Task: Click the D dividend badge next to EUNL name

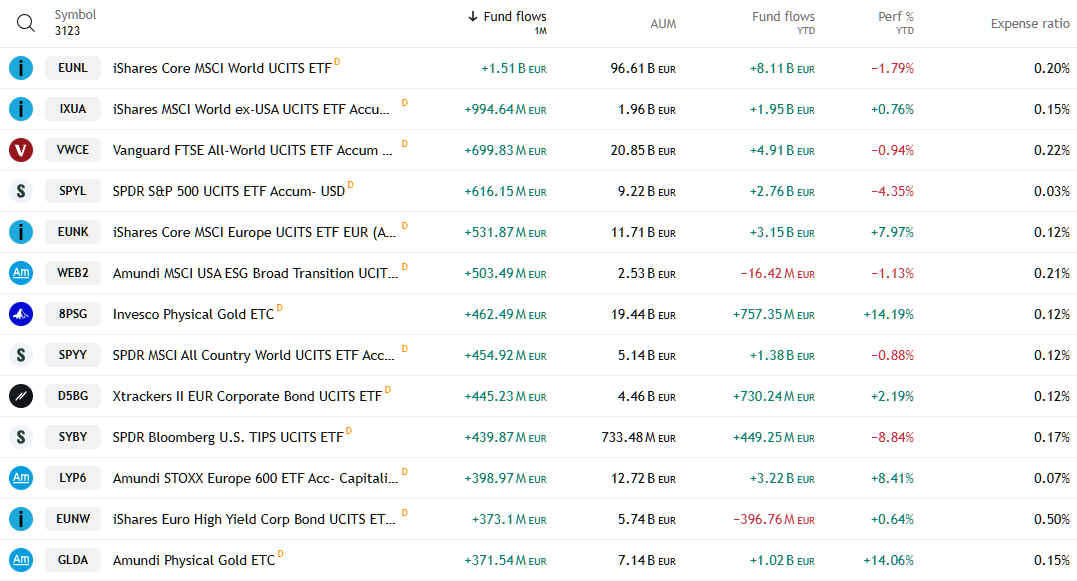Action: click(337, 63)
